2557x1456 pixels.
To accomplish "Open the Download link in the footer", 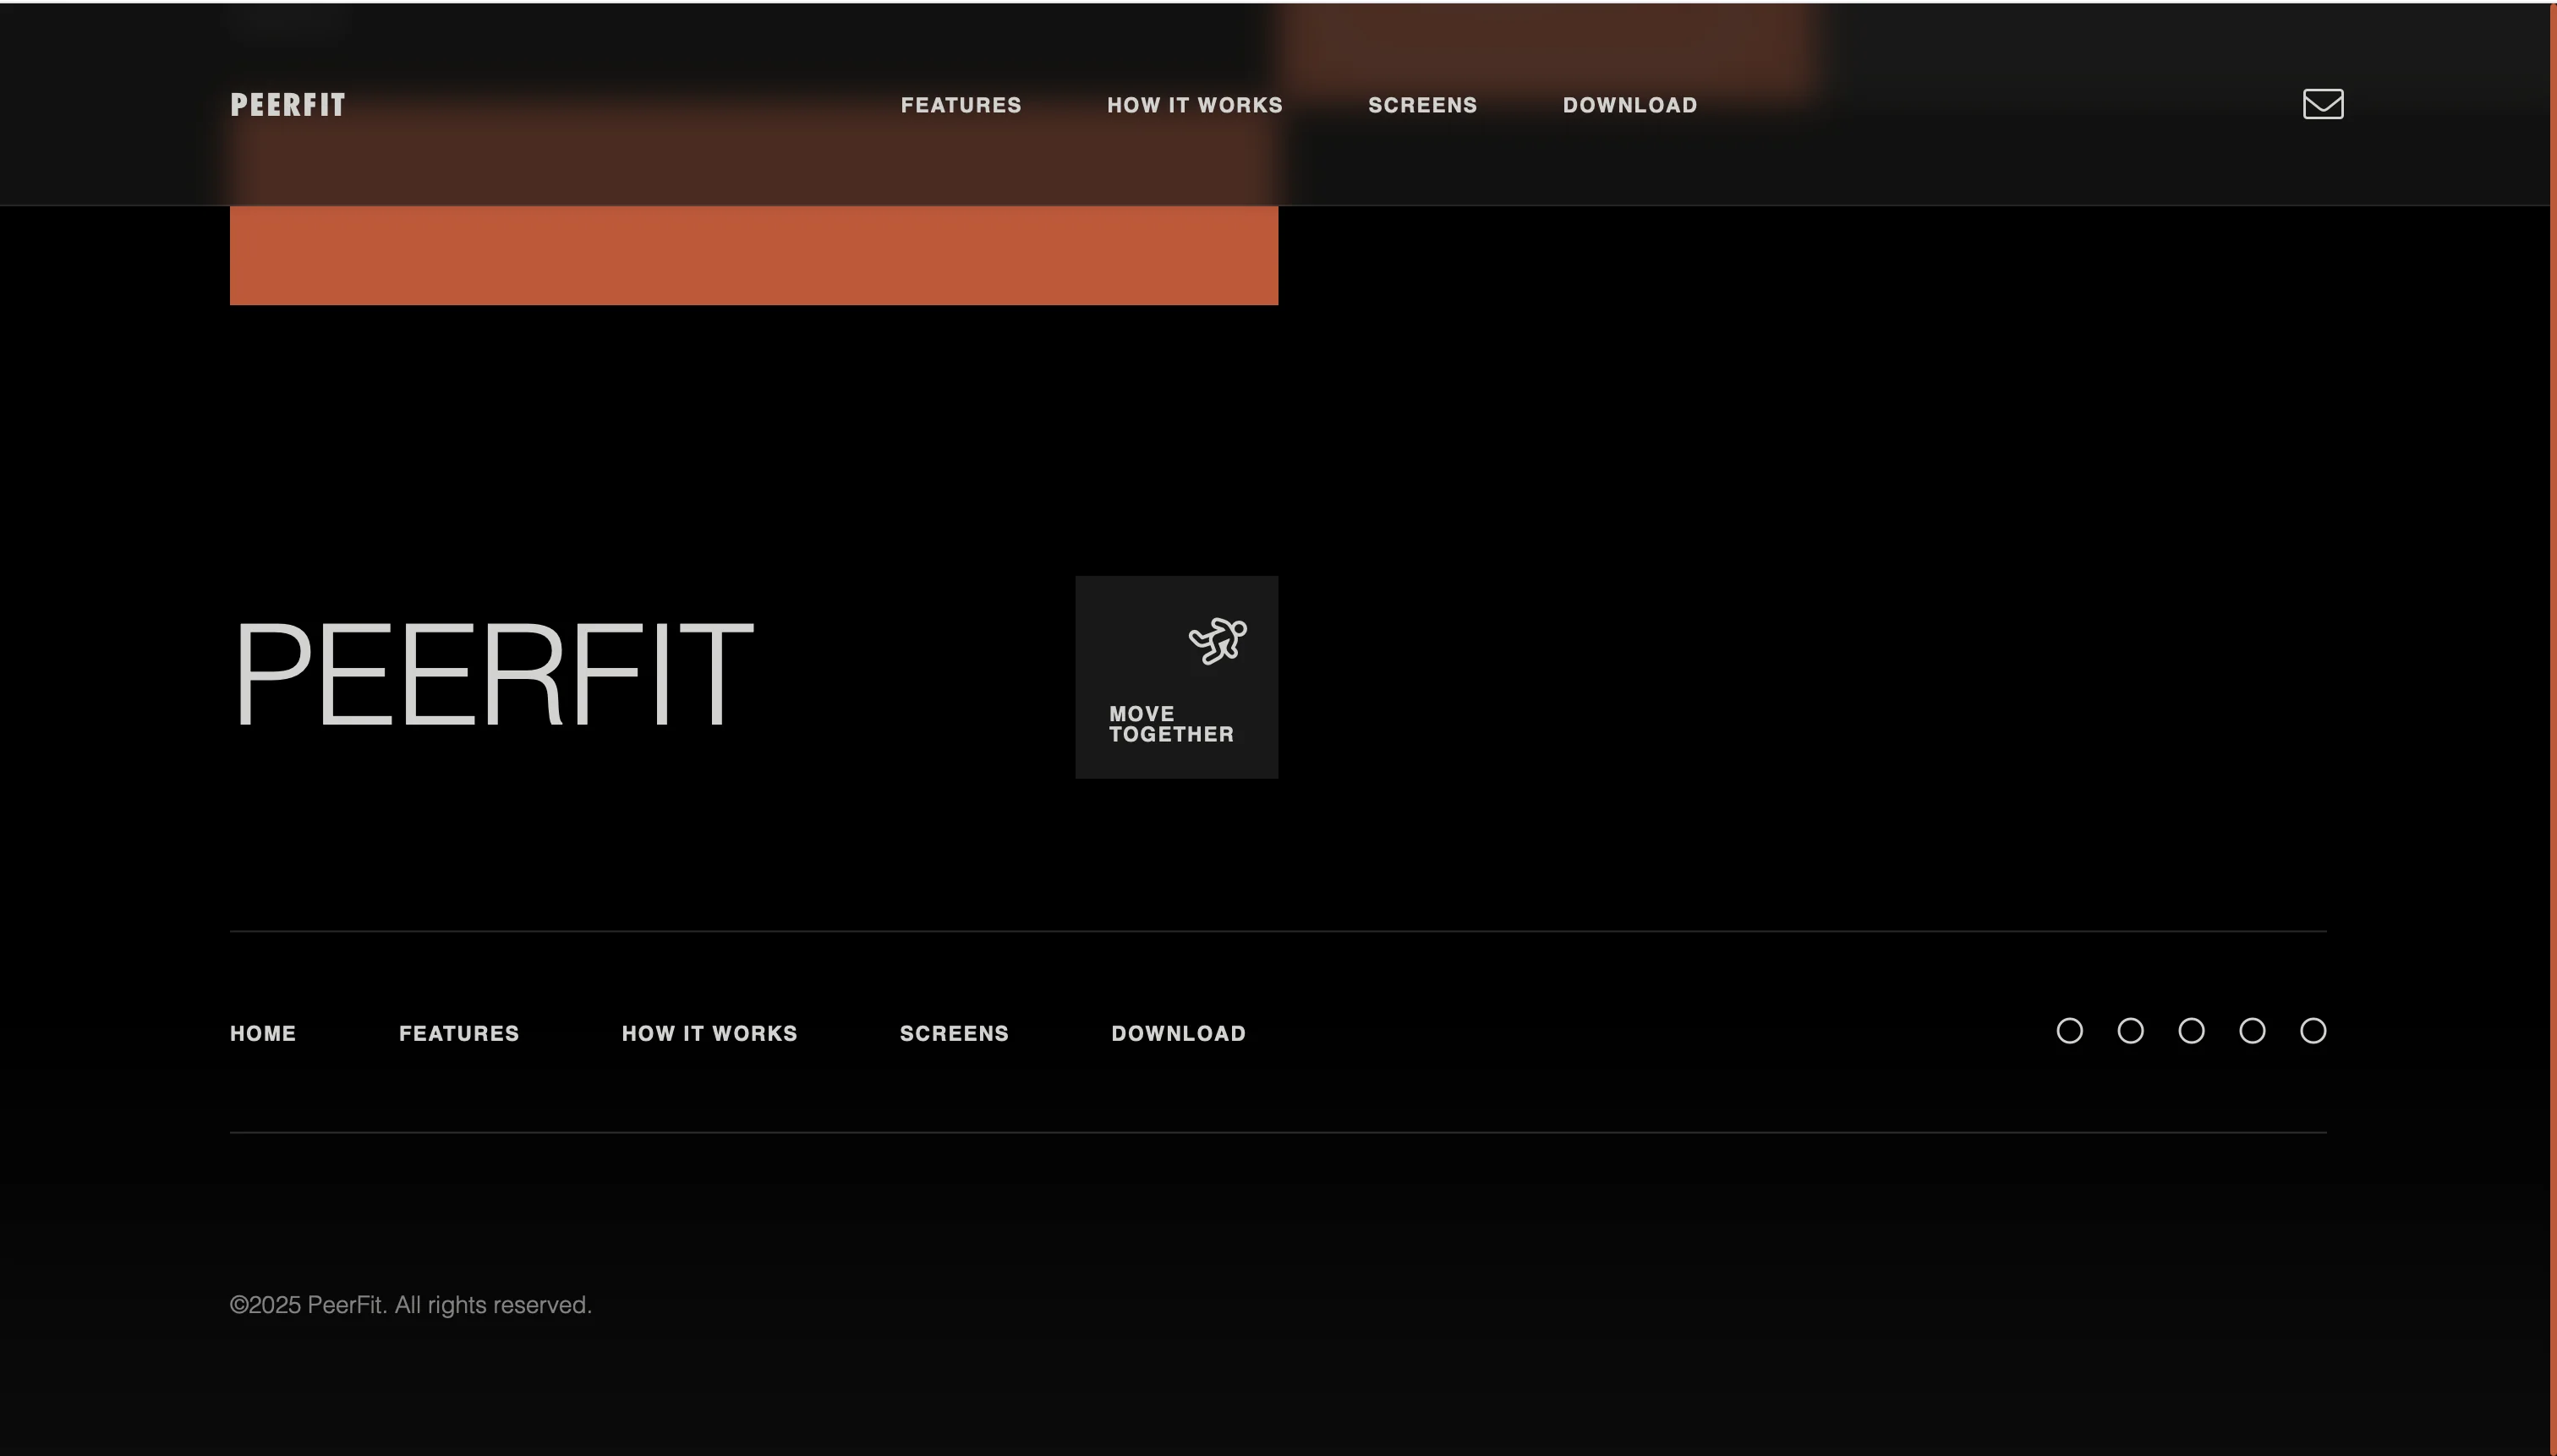I will pyautogui.click(x=1178, y=1033).
